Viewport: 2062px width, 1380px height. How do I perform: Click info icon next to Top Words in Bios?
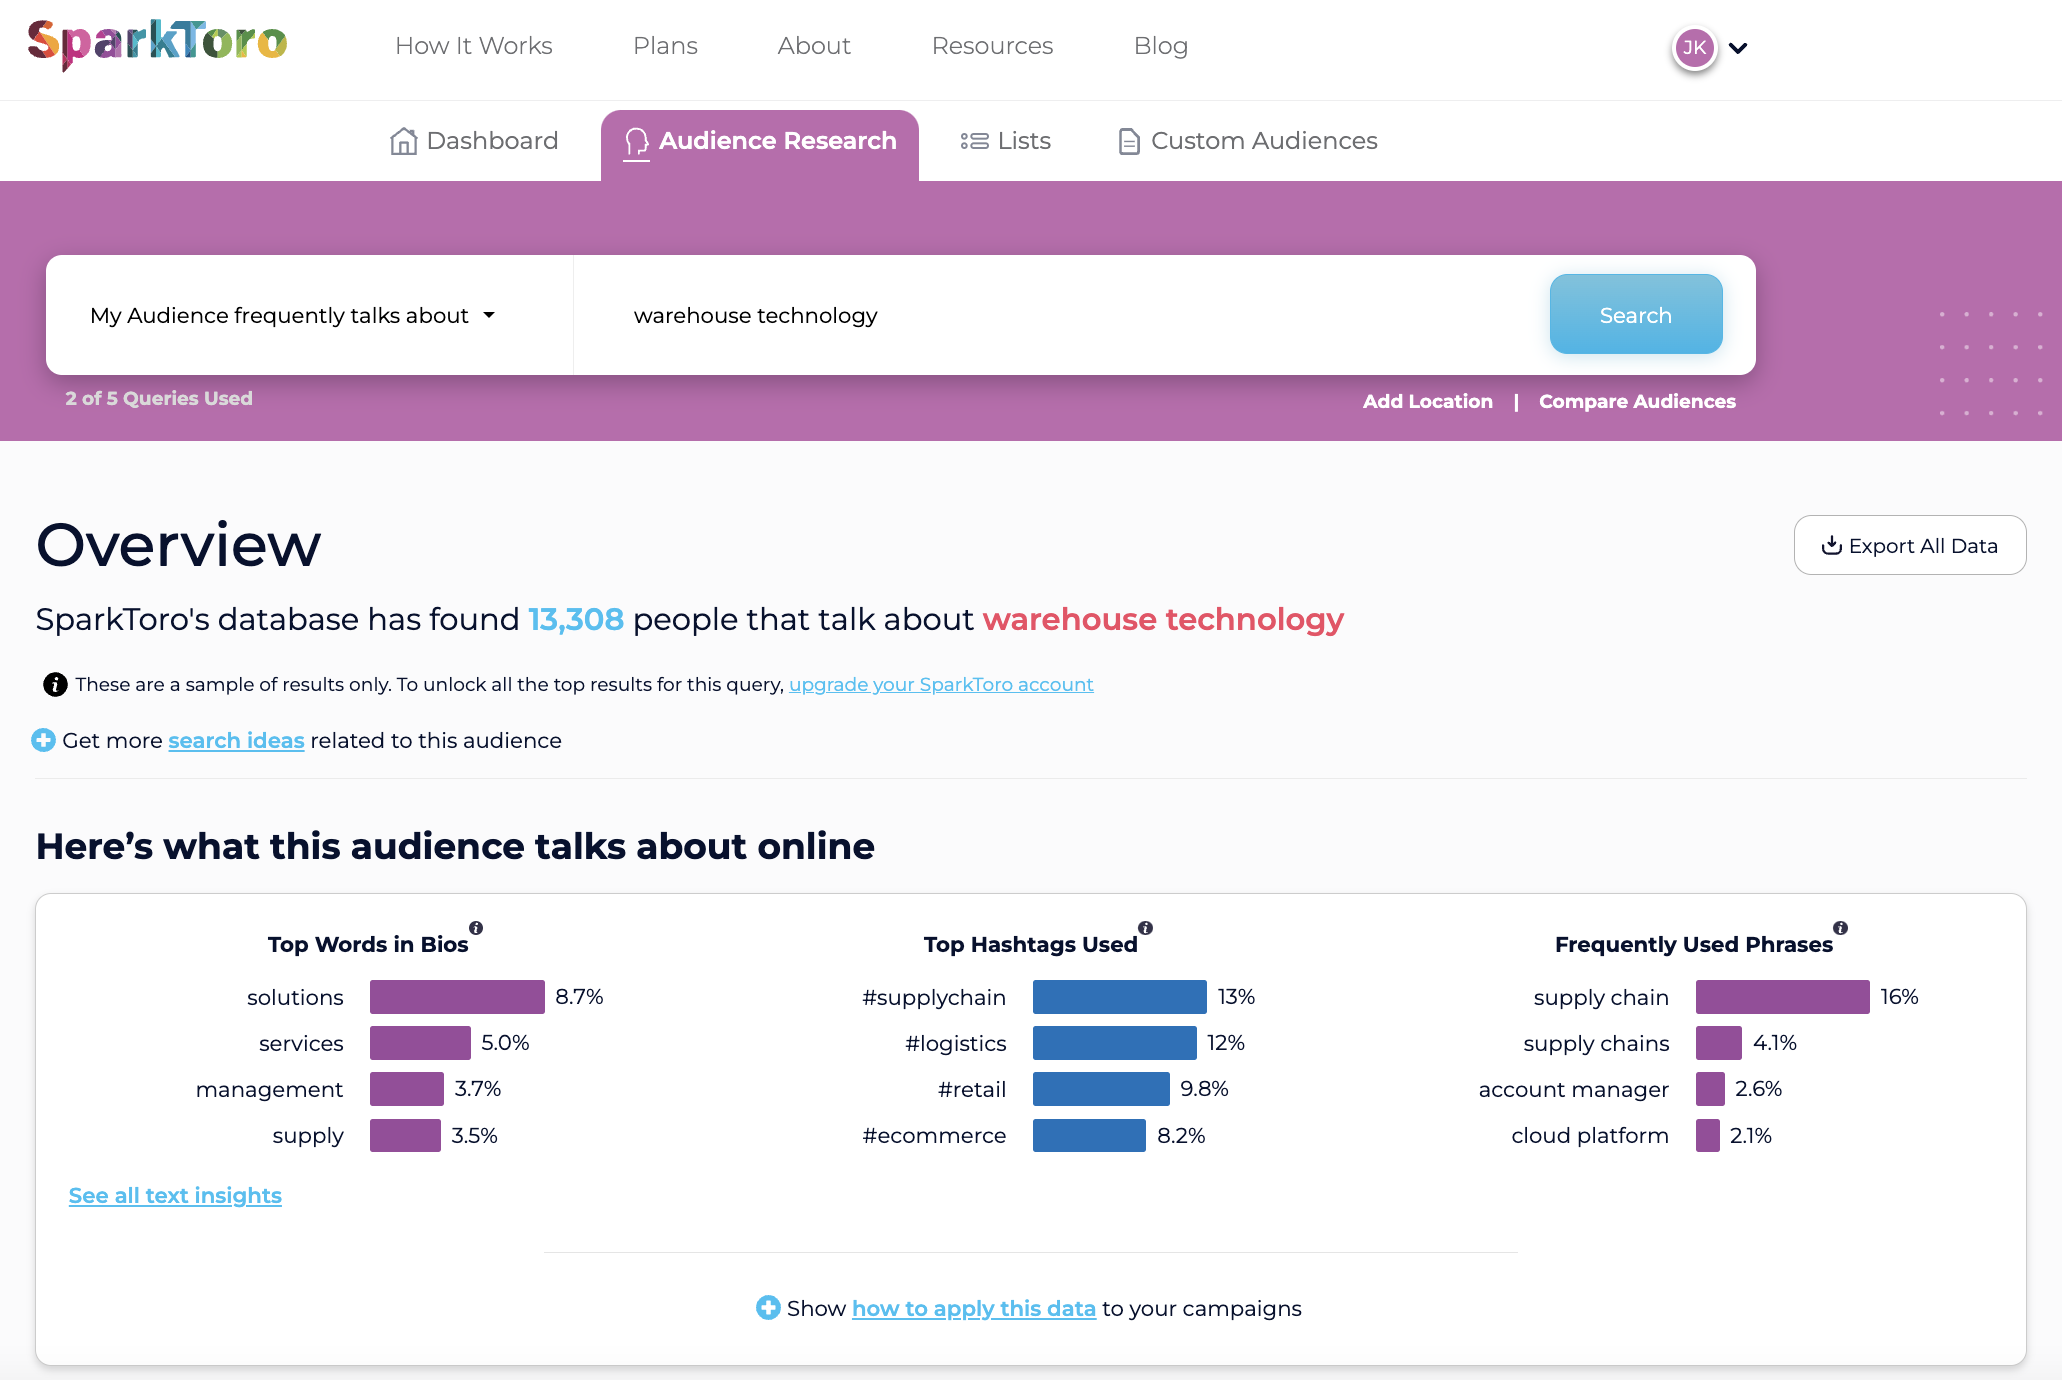[476, 928]
